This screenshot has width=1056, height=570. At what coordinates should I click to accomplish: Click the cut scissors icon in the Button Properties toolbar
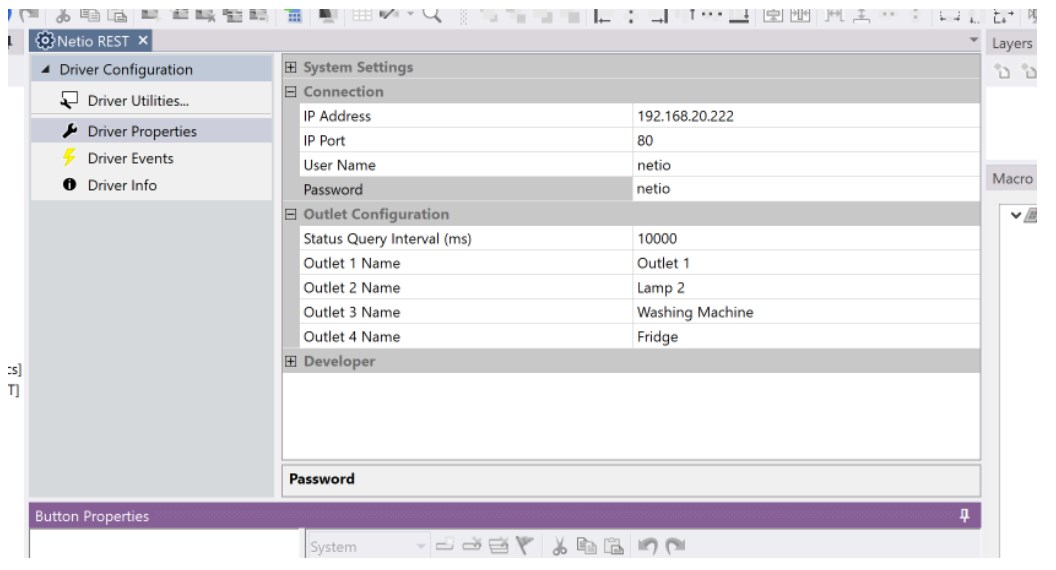tap(559, 546)
